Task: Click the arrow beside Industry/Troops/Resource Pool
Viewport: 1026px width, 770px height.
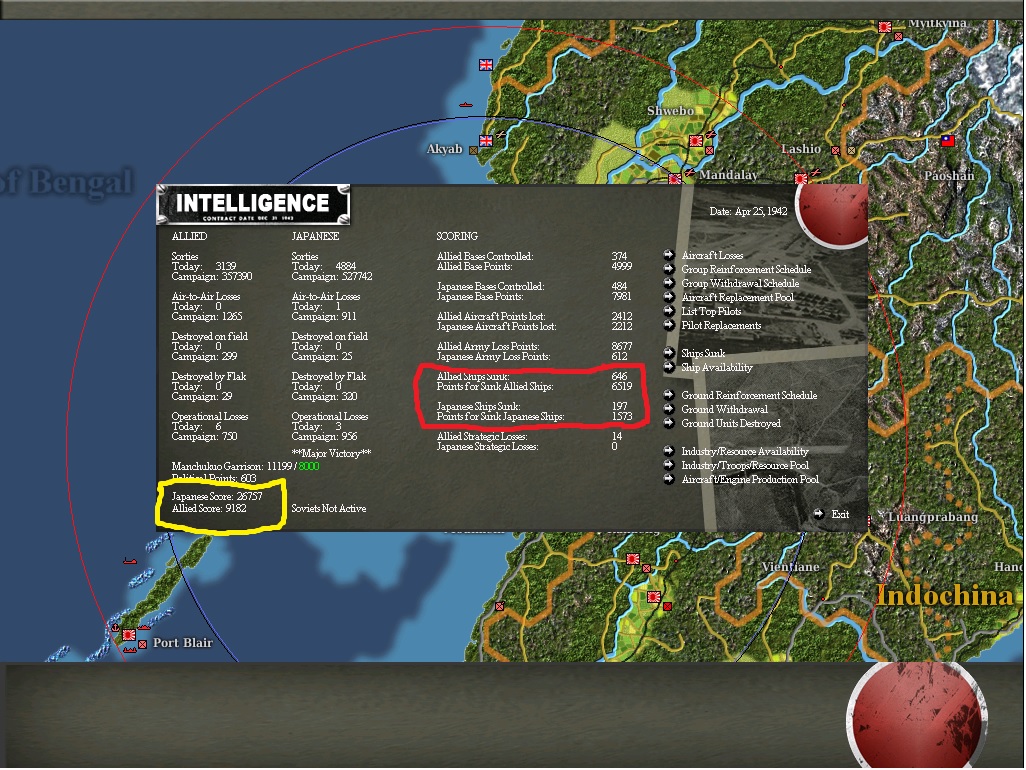Action: pos(669,465)
